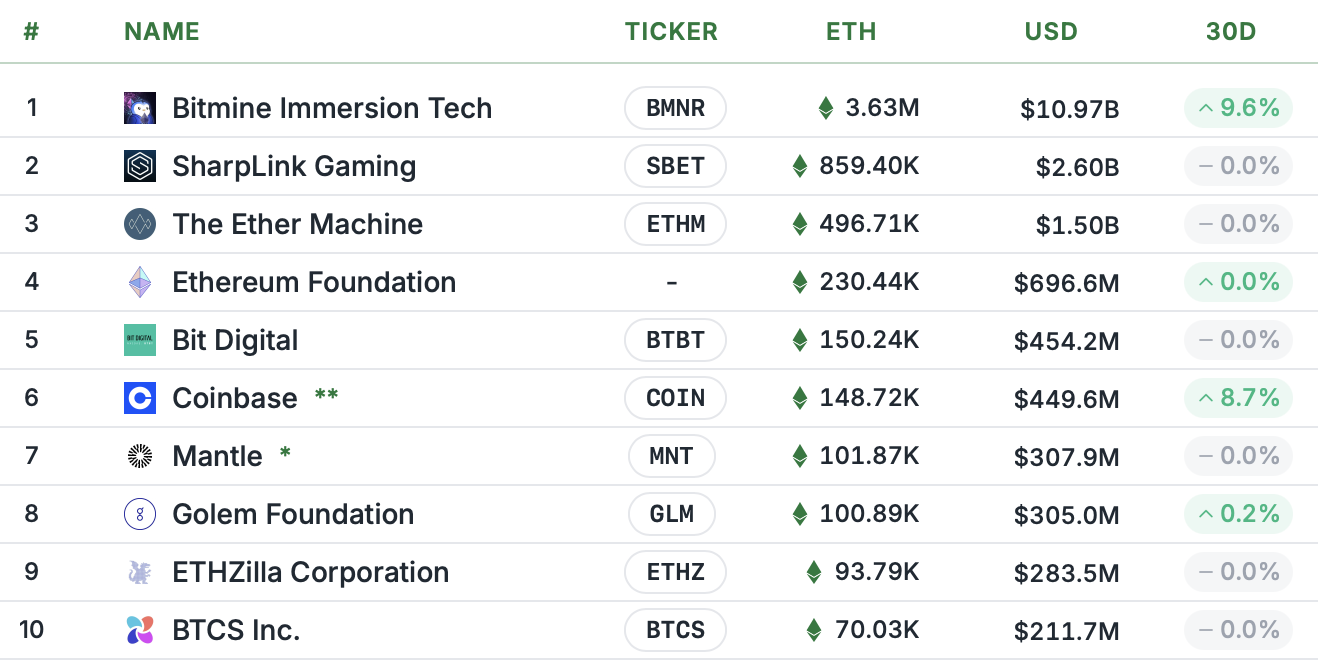Select the Mantle circular logo
The width and height of the screenshot is (1318, 666).
[140, 456]
